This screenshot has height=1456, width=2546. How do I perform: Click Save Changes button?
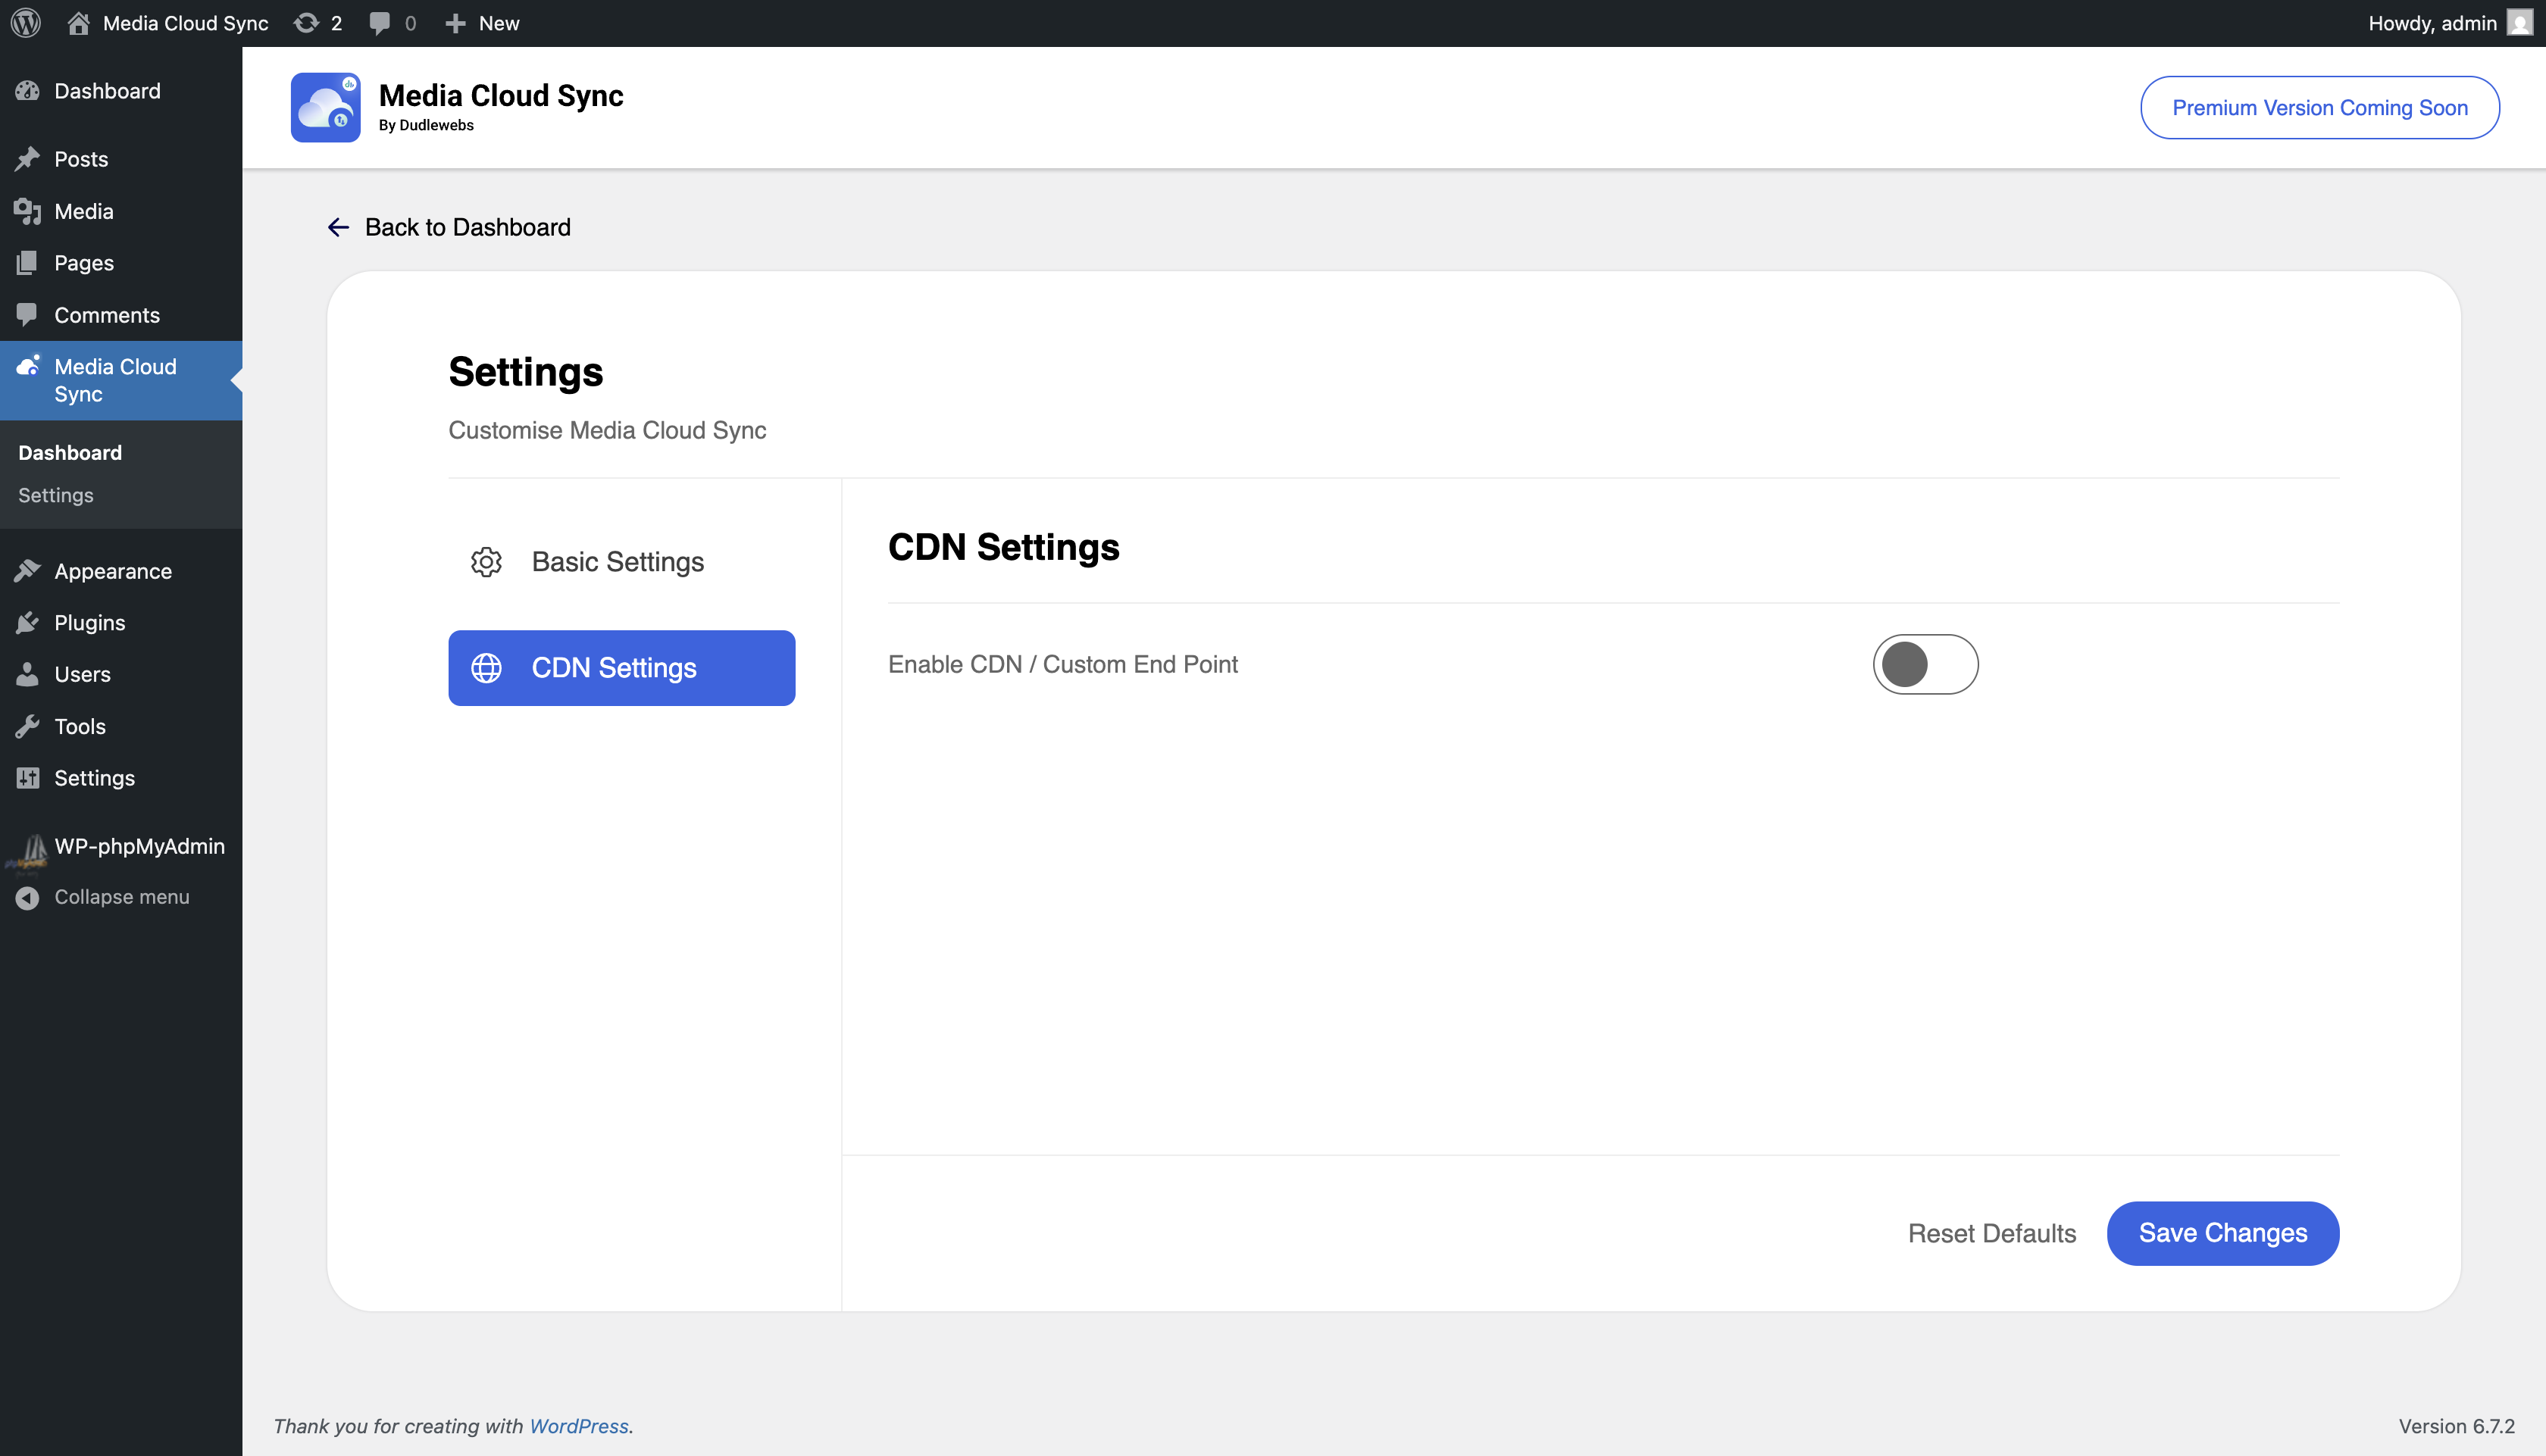2222,1233
